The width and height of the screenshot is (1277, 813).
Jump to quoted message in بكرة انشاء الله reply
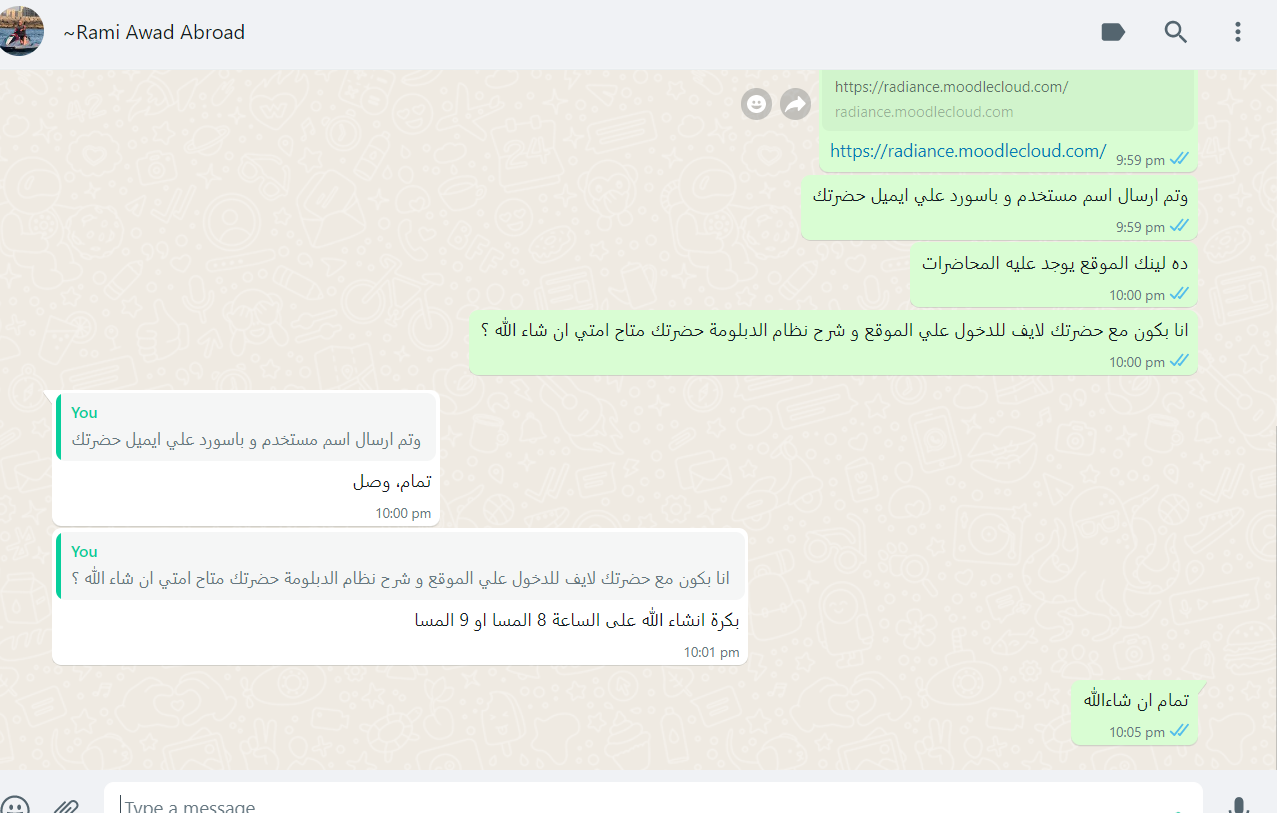click(x=401, y=565)
